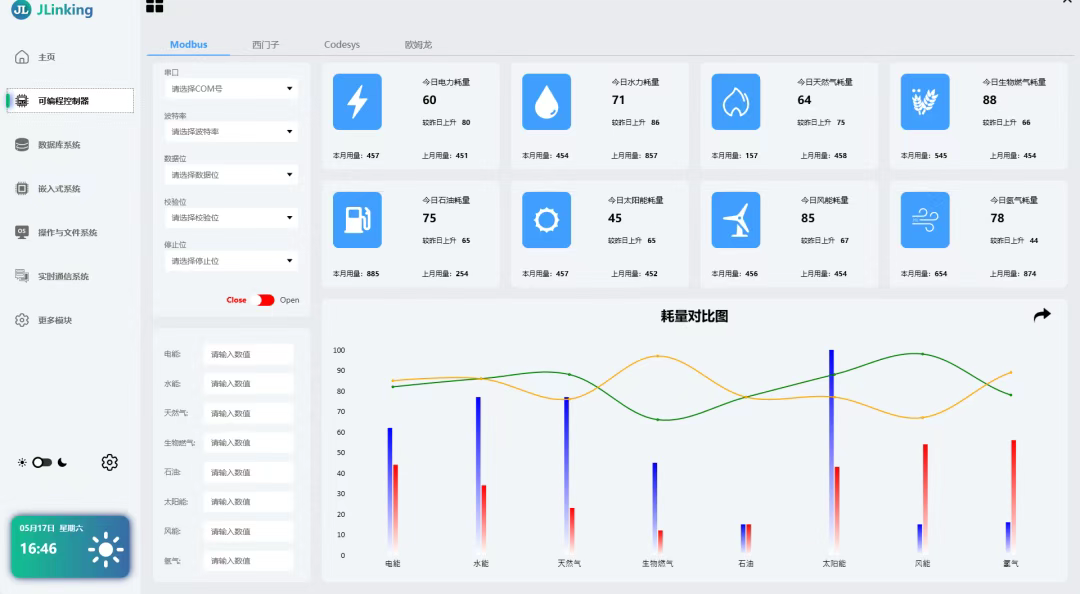The height and width of the screenshot is (594, 1080).
Task: Toggle the Close/Open connection switch
Action: coord(262,299)
